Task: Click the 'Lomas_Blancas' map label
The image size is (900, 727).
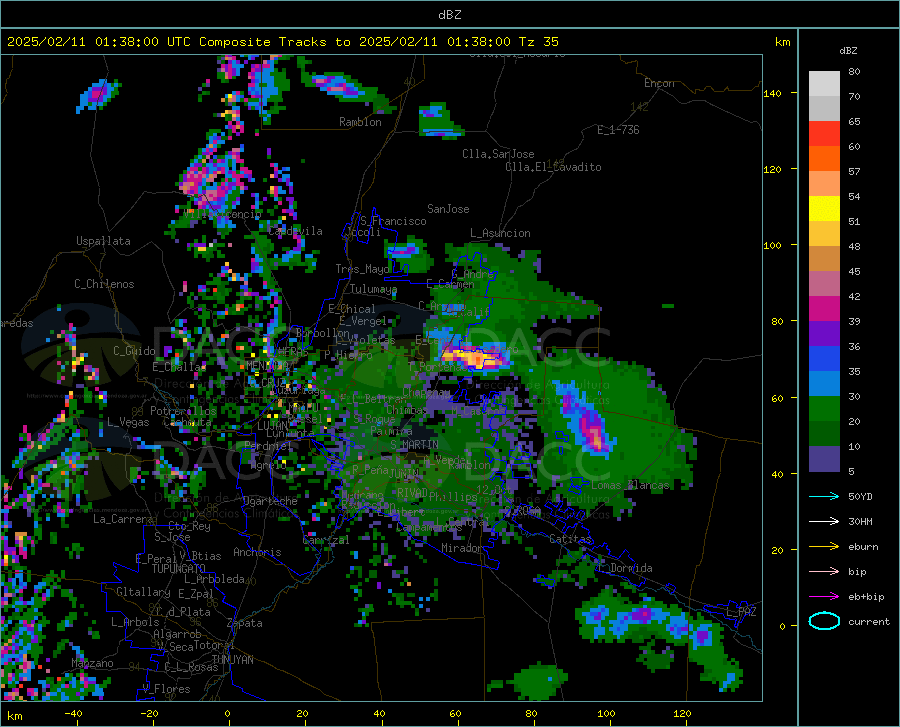Action: point(630,485)
